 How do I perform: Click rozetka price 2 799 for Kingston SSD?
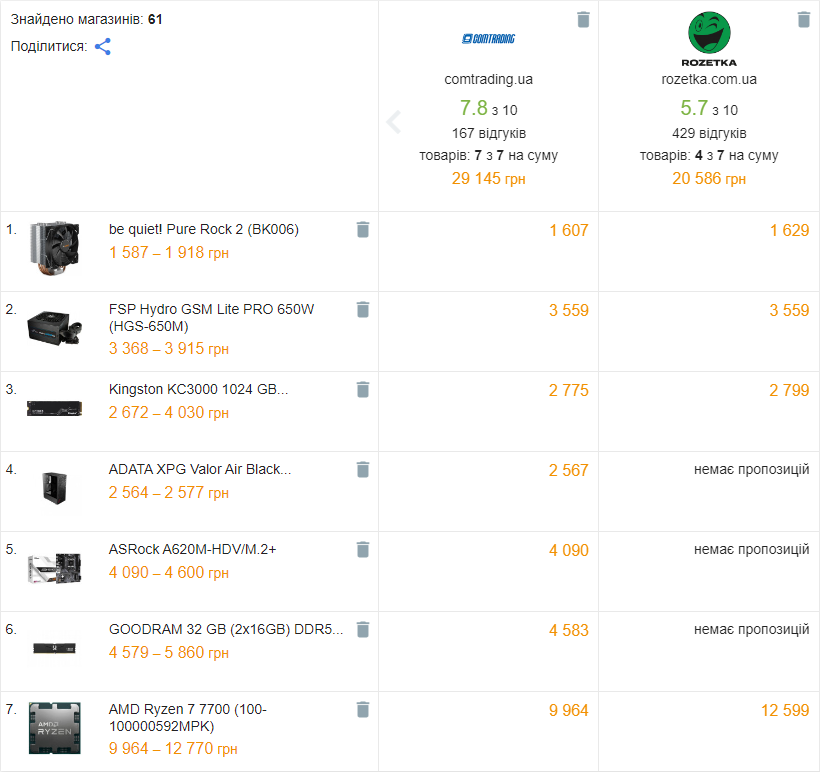(789, 391)
